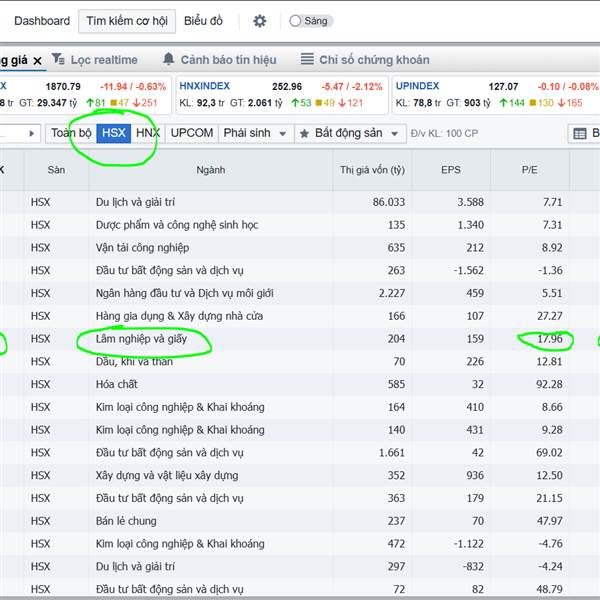600x600 pixels.
Task: Select the Toàn bộ exchange filter
Action: click(x=71, y=133)
